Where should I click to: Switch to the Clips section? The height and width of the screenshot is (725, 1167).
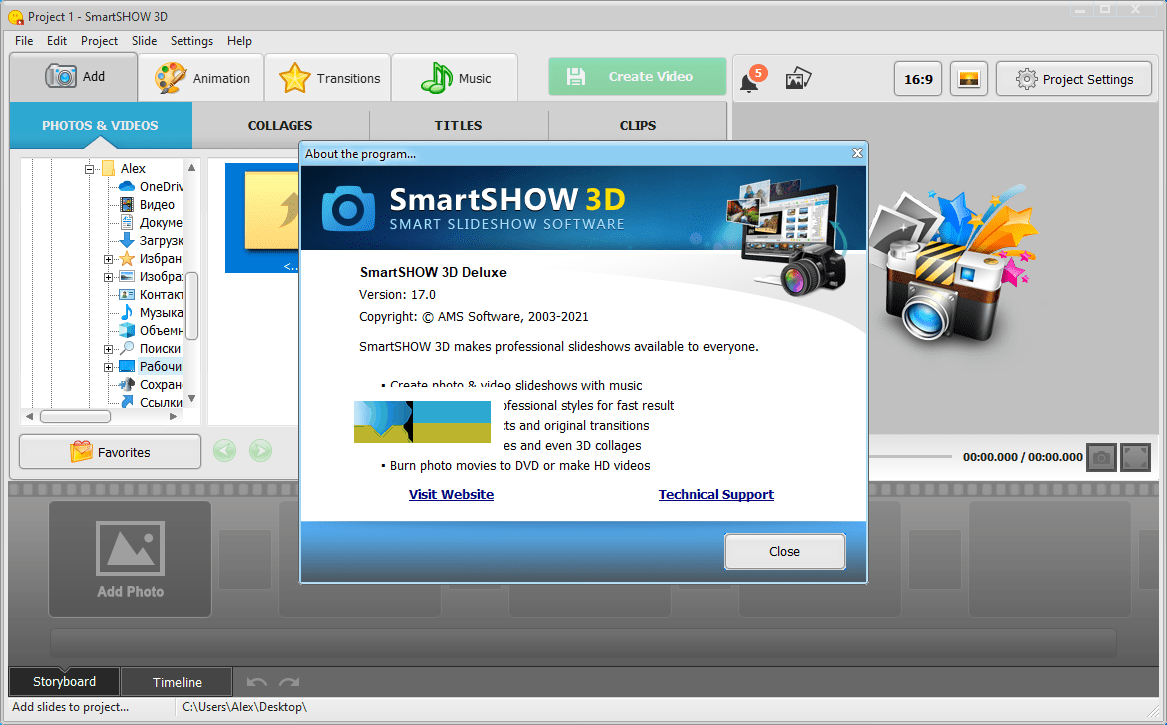[x=638, y=125]
